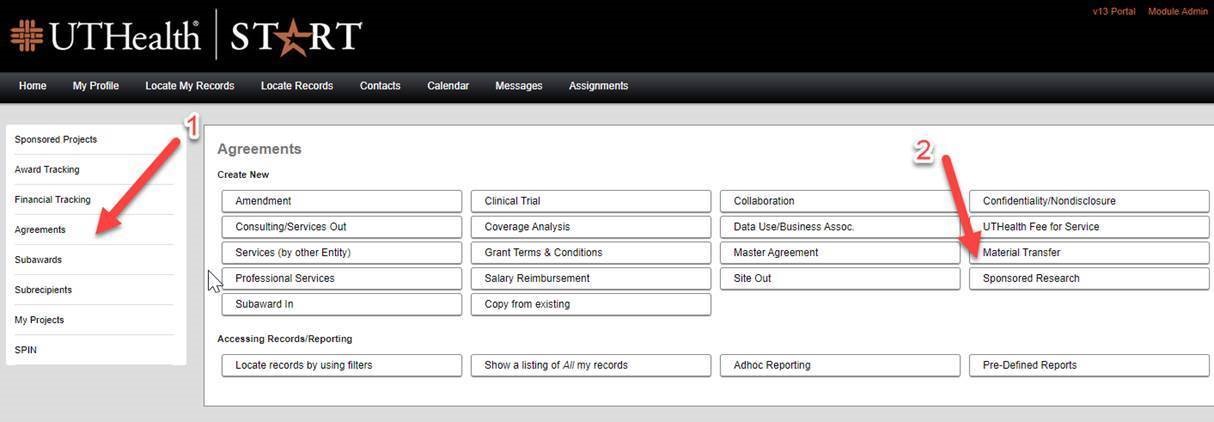
Task: Open Locate My Records menu
Action: (x=190, y=86)
